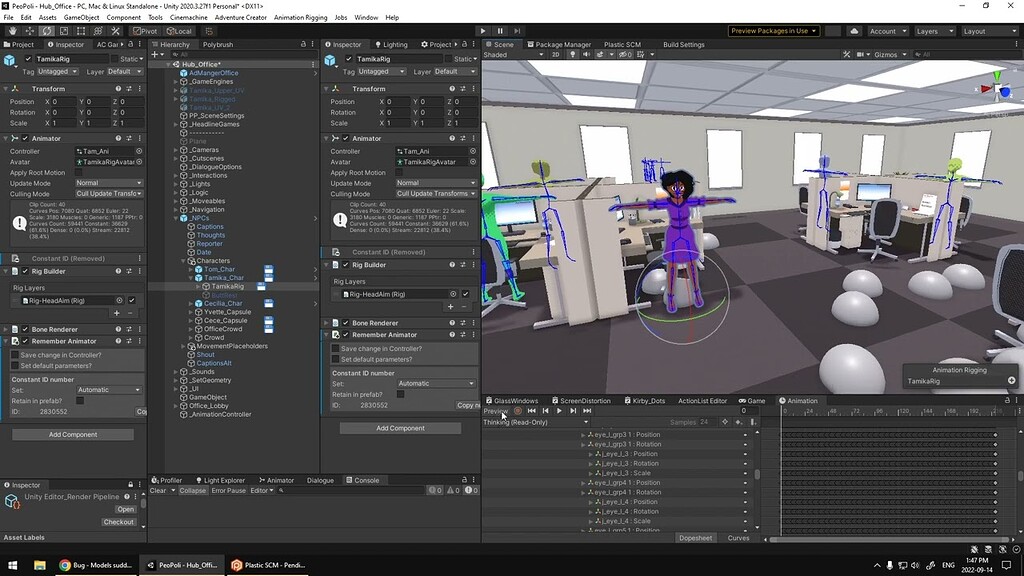Select the Rotate tool
Viewport: 1024px width, 576px height.
(x=47, y=31)
